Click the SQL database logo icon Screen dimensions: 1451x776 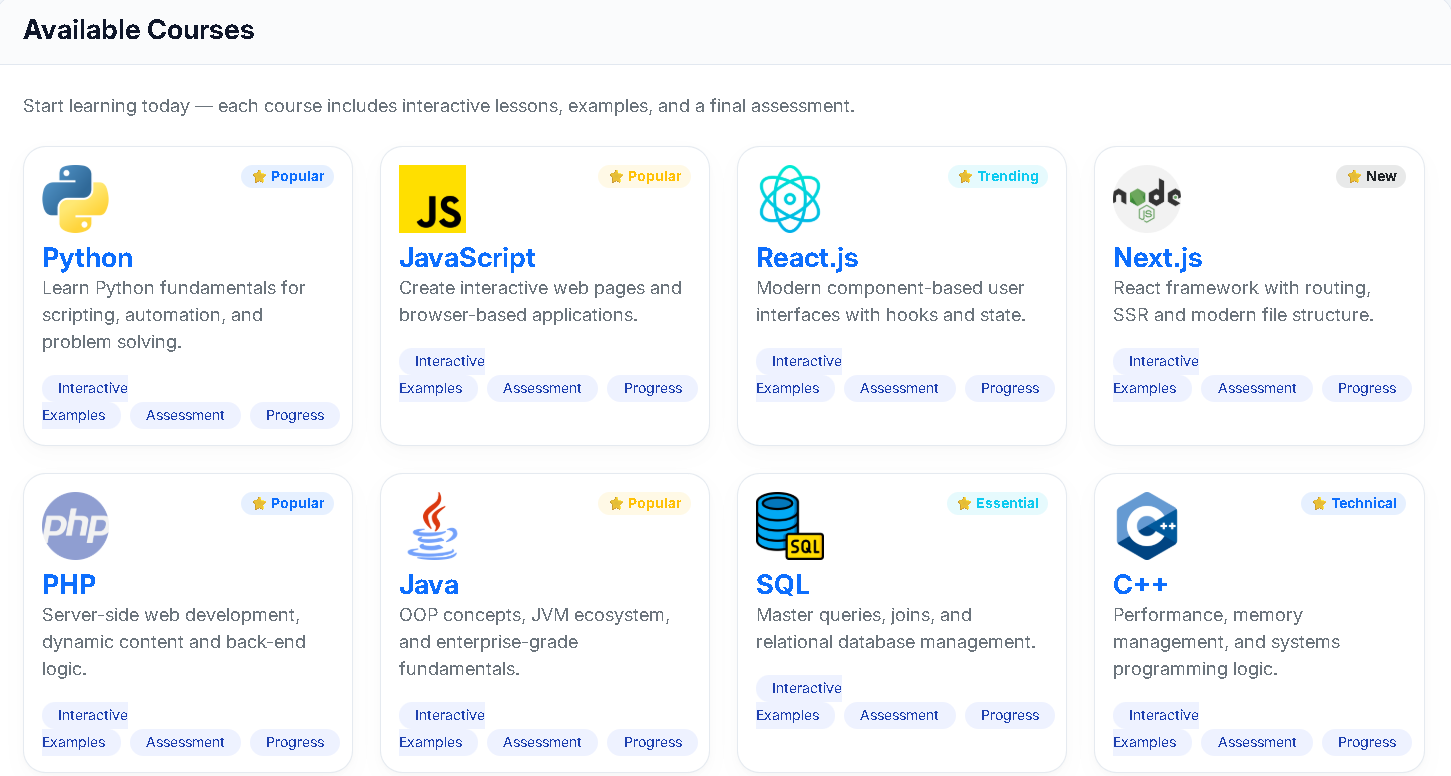[789, 526]
